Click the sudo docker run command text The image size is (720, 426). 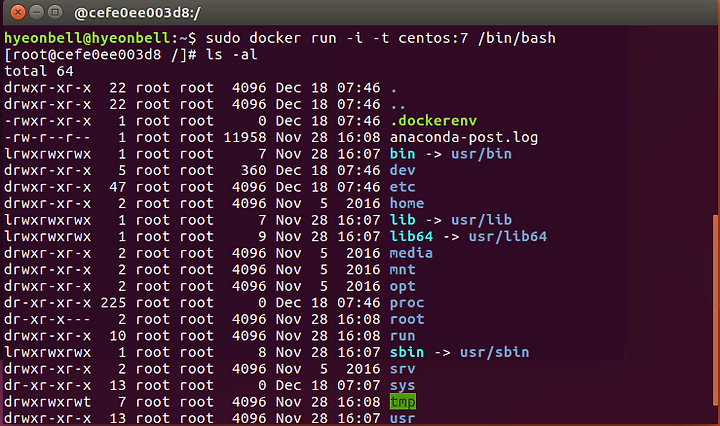pos(381,38)
